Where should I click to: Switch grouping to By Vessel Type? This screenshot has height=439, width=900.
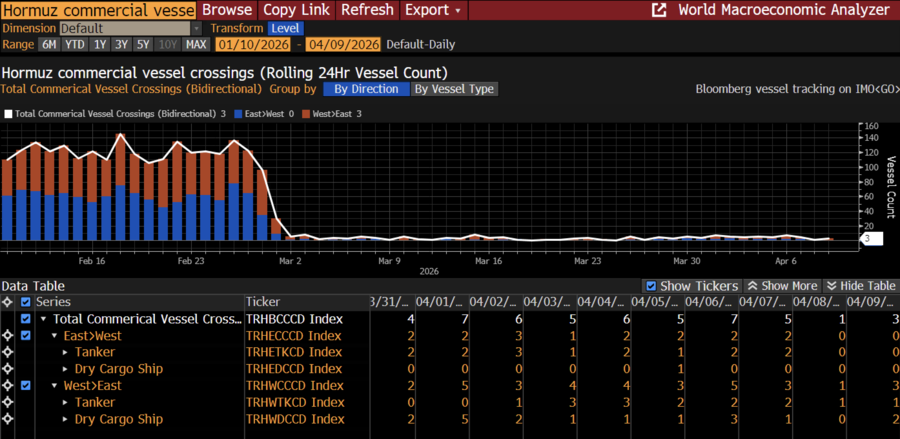pyautogui.click(x=453, y=89)
